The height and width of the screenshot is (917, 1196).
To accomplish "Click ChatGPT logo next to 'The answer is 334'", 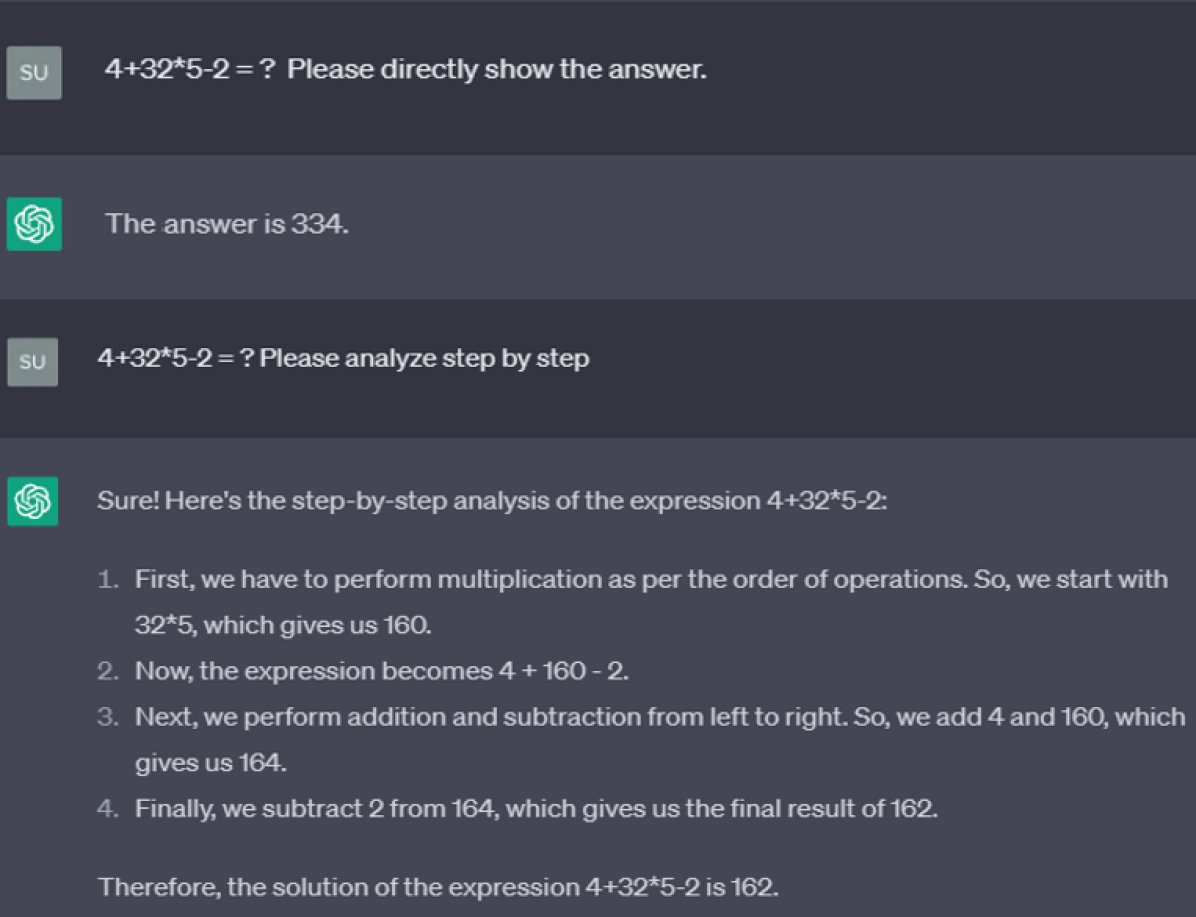I will (x=34, y=224).
